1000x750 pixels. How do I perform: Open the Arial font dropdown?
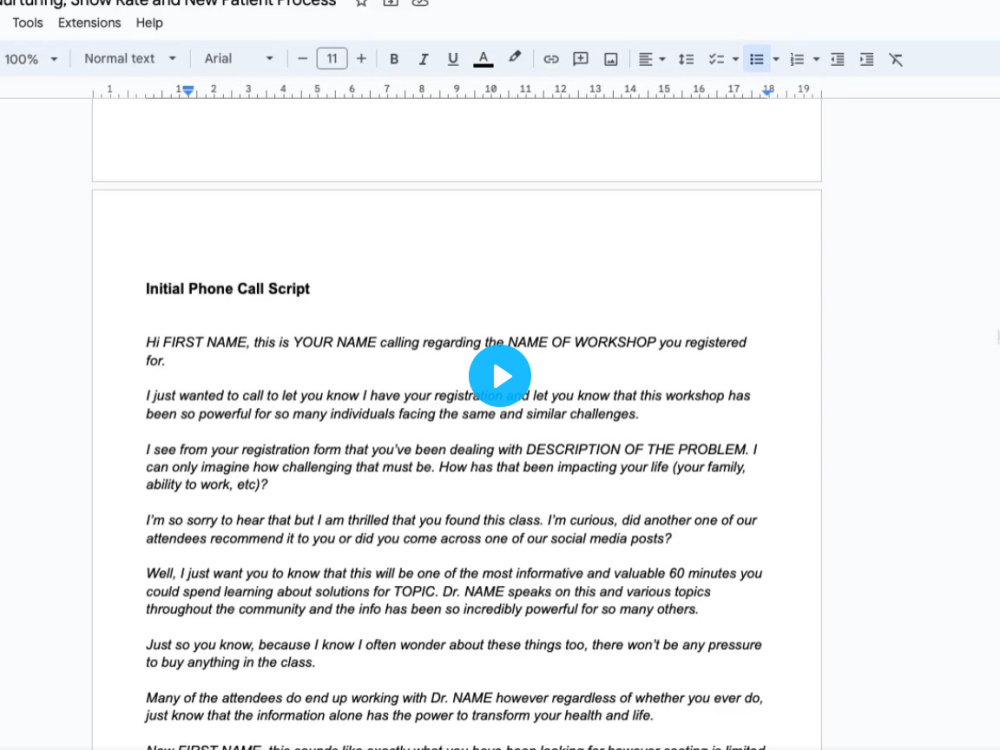239,59
